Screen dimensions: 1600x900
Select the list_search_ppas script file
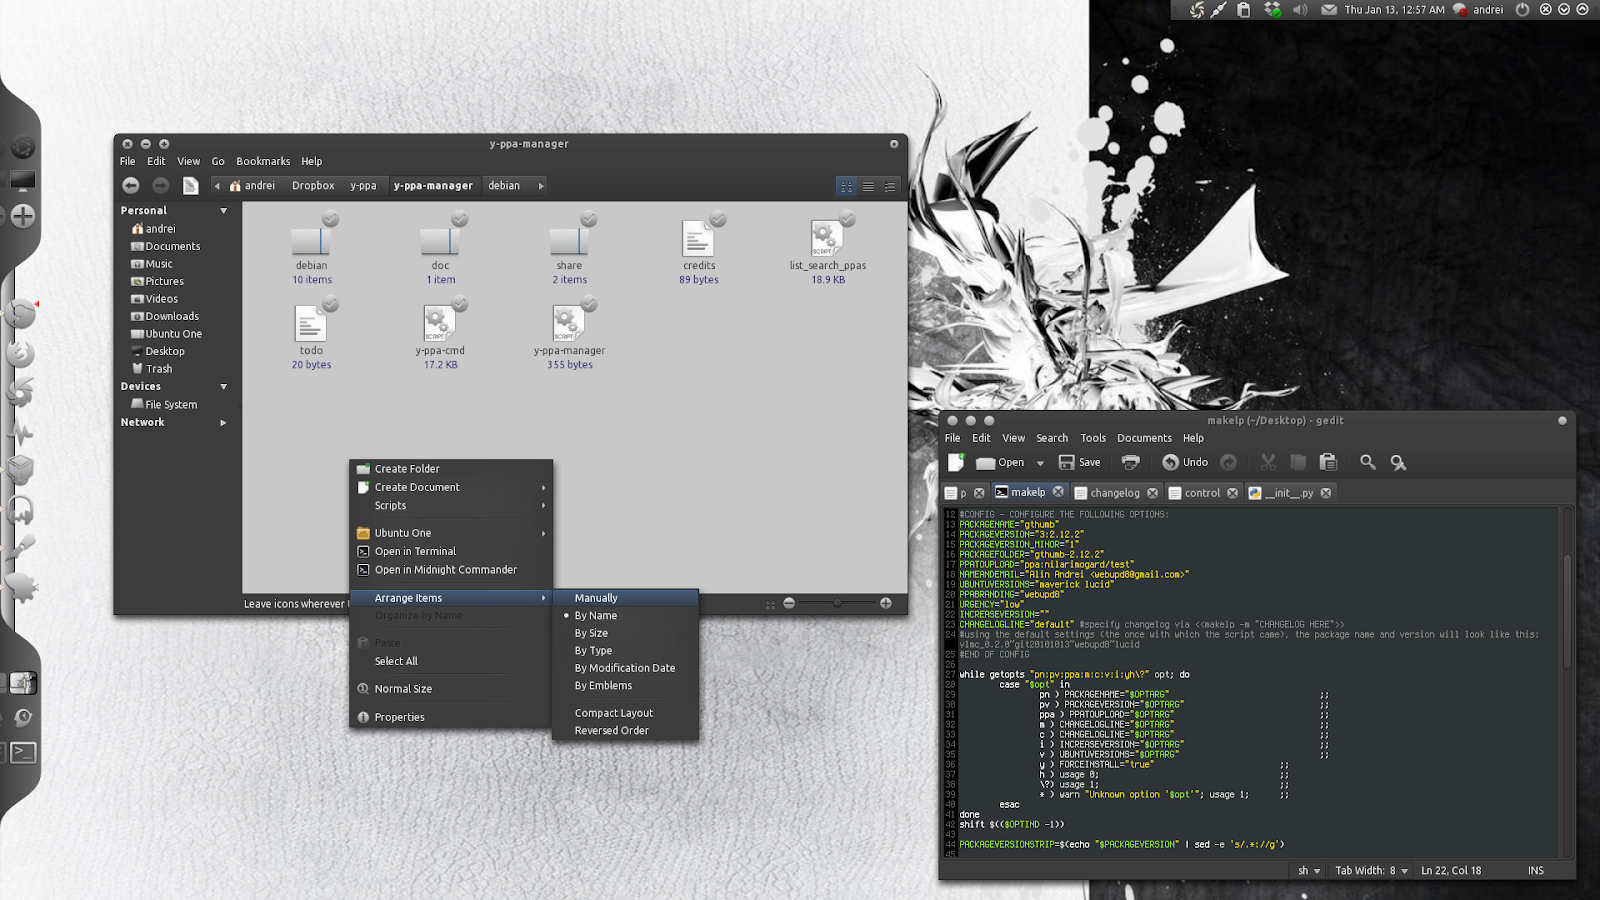point(827,240)
